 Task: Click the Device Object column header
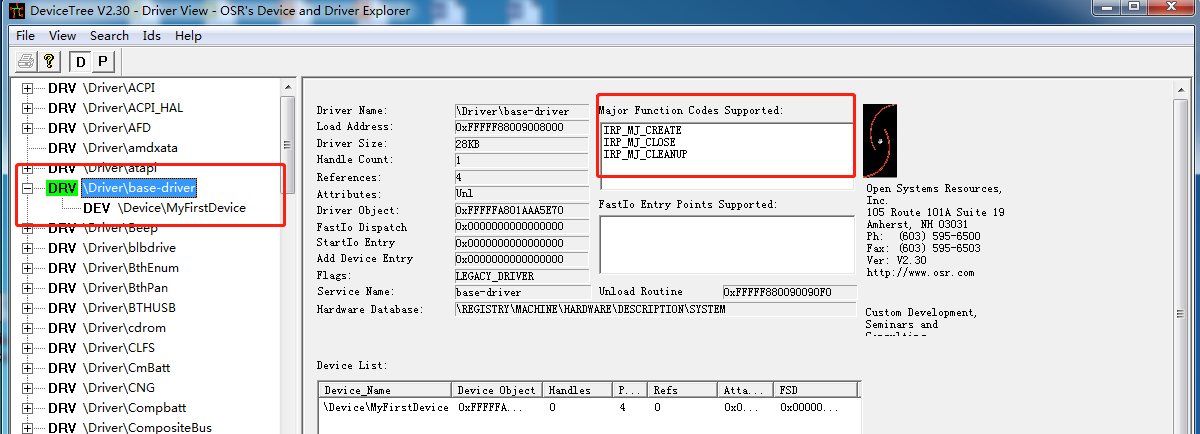(x=497, y=390)
